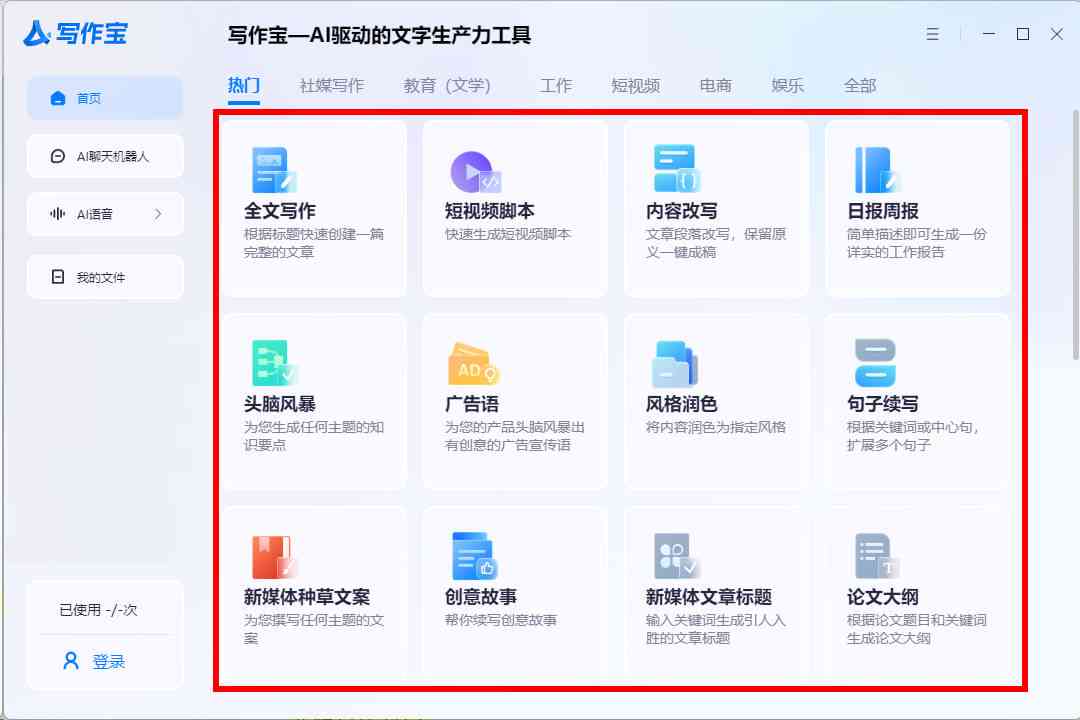The image size is (1080, 720).
Task: Click the 已使用 -/-次 usage text
Action: (x=98, y=610)
